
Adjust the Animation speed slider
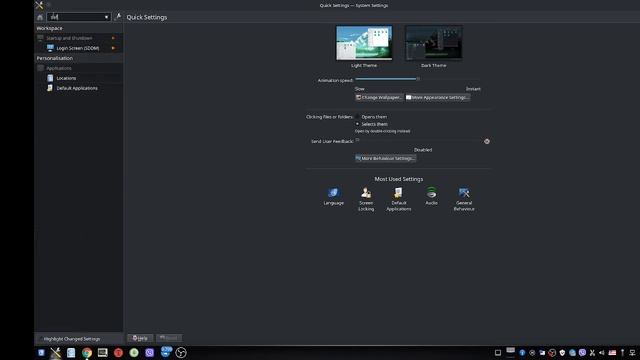[418, 79]
